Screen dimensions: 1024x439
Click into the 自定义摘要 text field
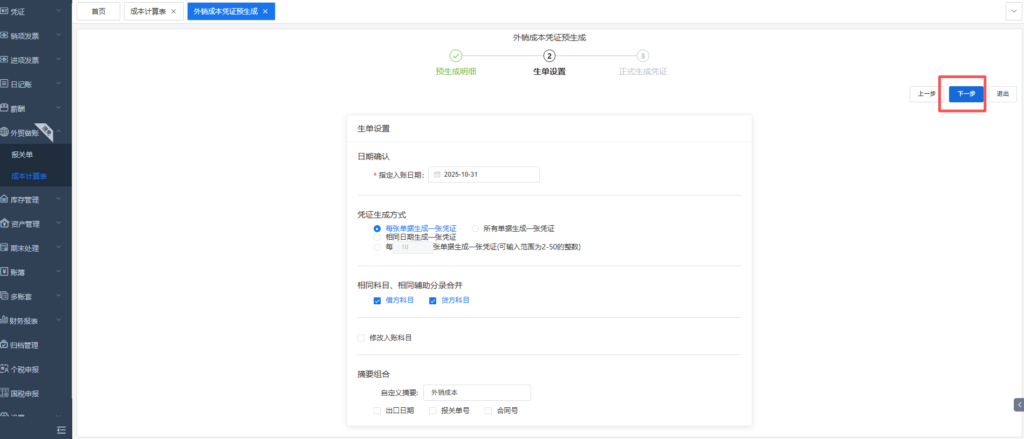point(476,393)
